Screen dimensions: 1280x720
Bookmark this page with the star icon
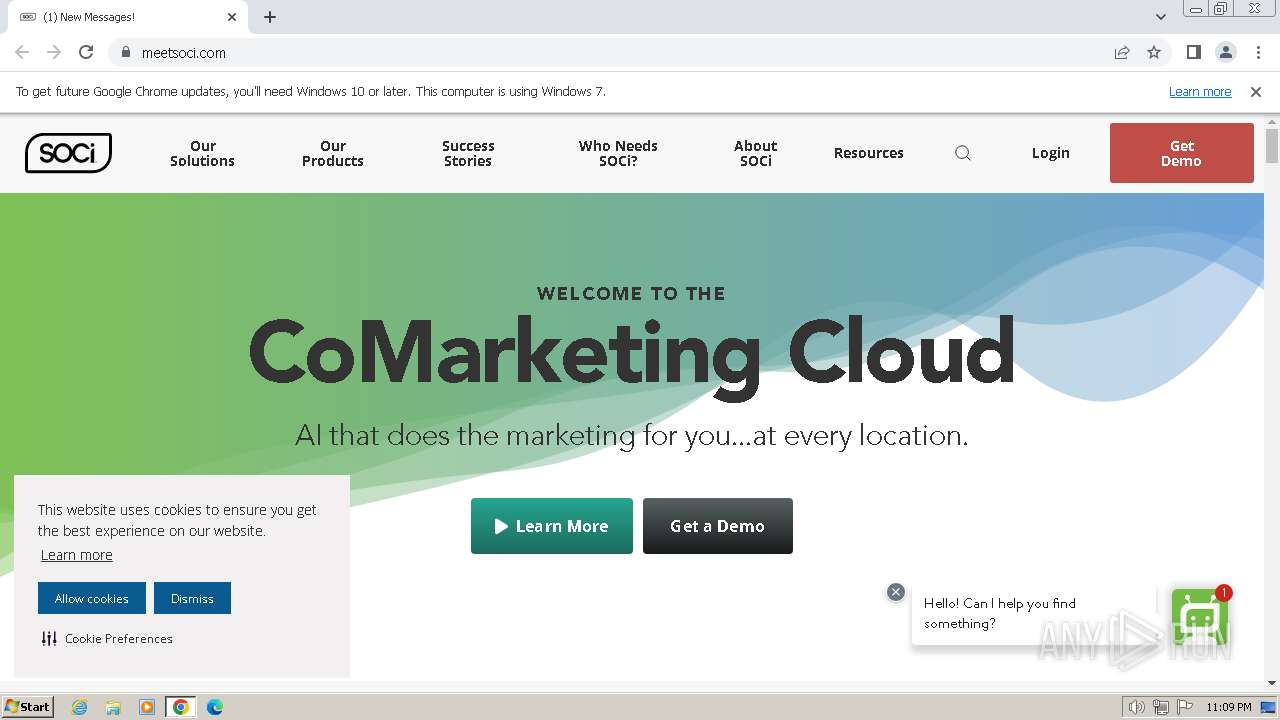1154,52
